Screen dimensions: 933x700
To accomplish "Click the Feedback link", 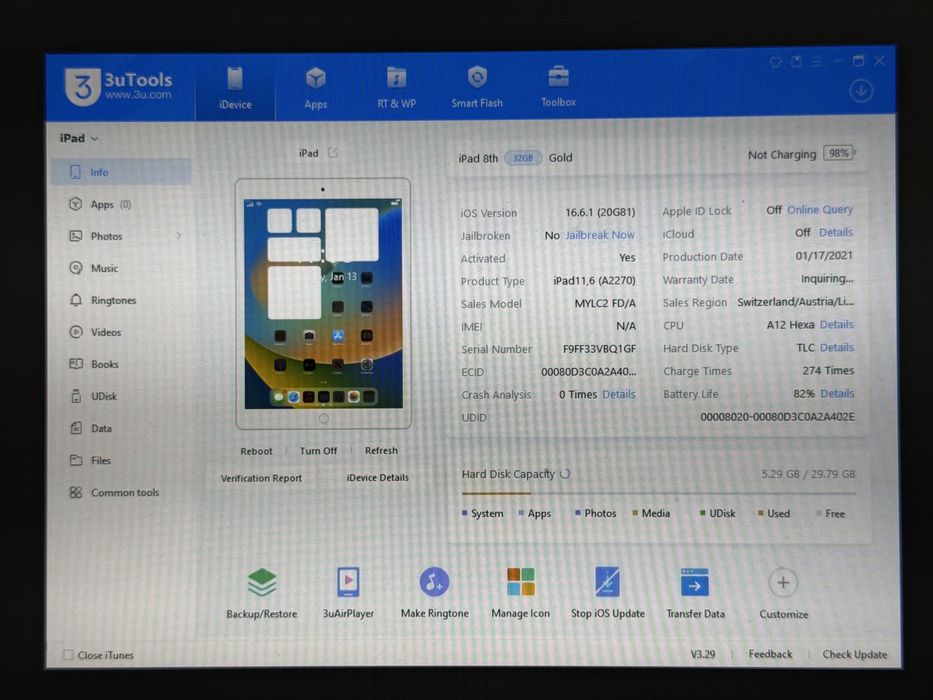I will (770, 654).
